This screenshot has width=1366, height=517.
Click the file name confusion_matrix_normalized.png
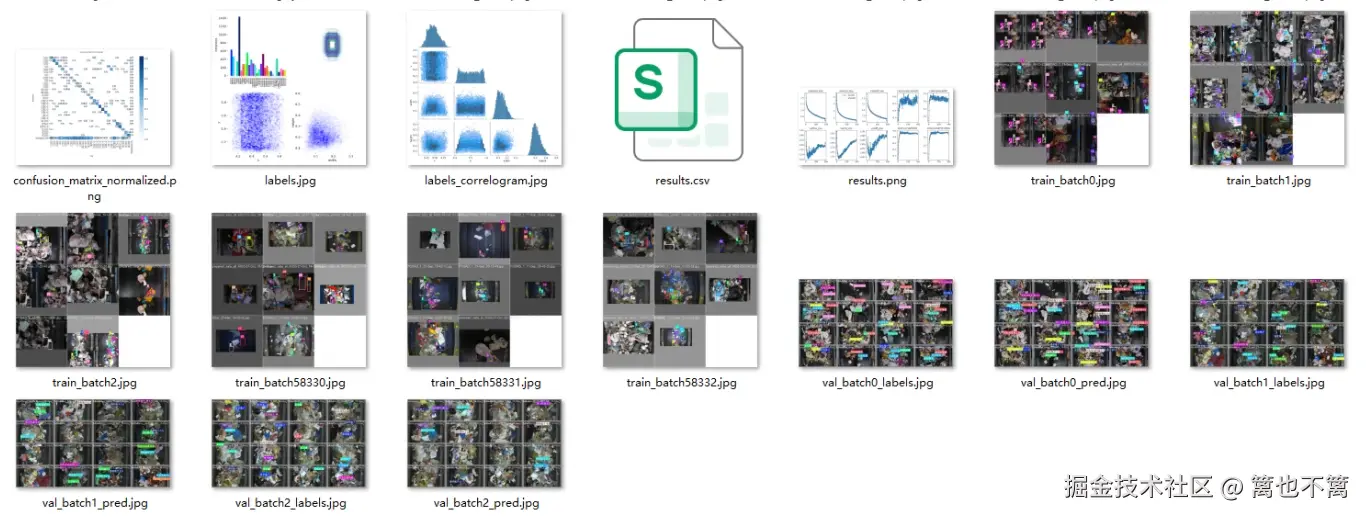(x=94, y=189)
